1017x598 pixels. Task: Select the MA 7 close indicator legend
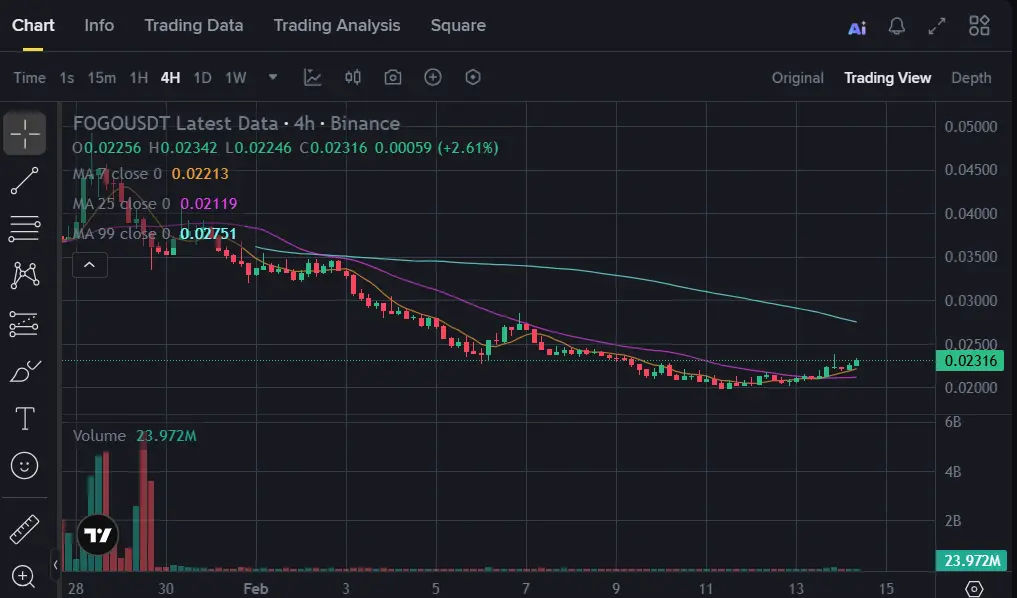point(150,174)
